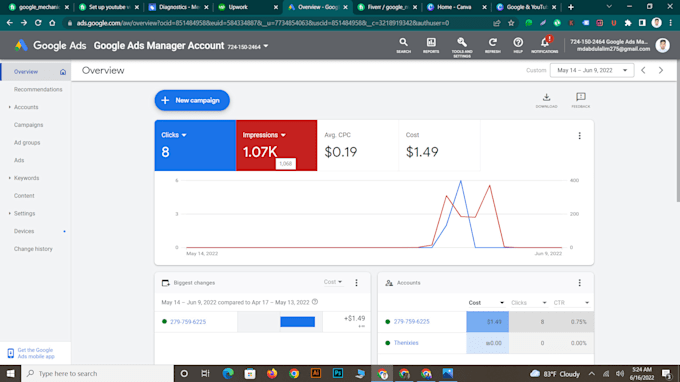Open the date range dropdown May 14 – Jun 9

point(592,70)
